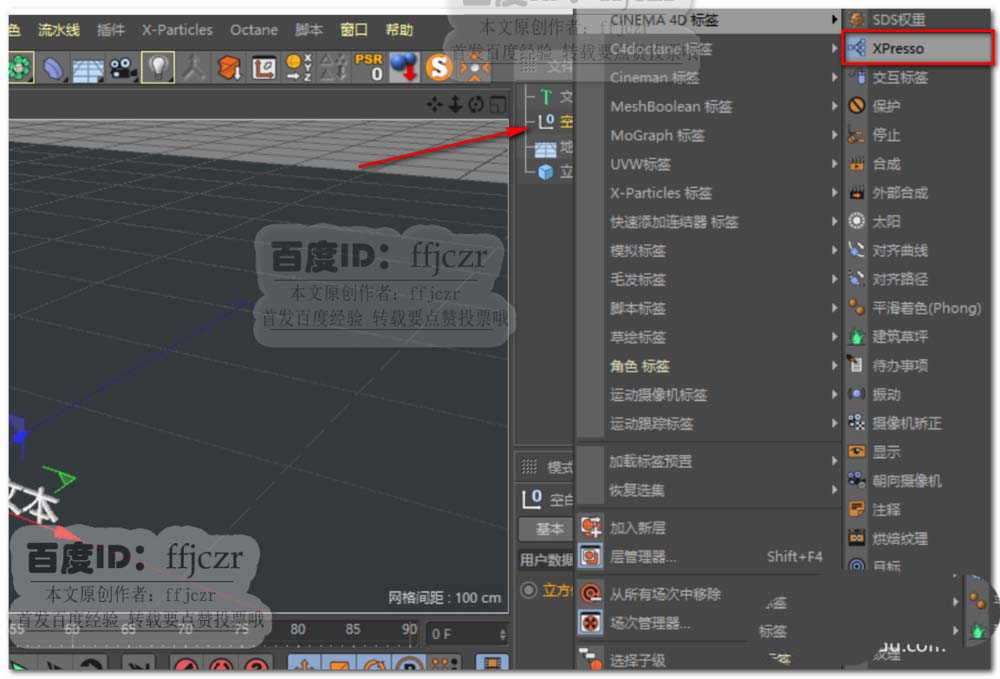Expand the 运动摄像机标签 submenu
Image resolution: width=1000 pixels, height=679 pixels.
(x=709, y=395)
